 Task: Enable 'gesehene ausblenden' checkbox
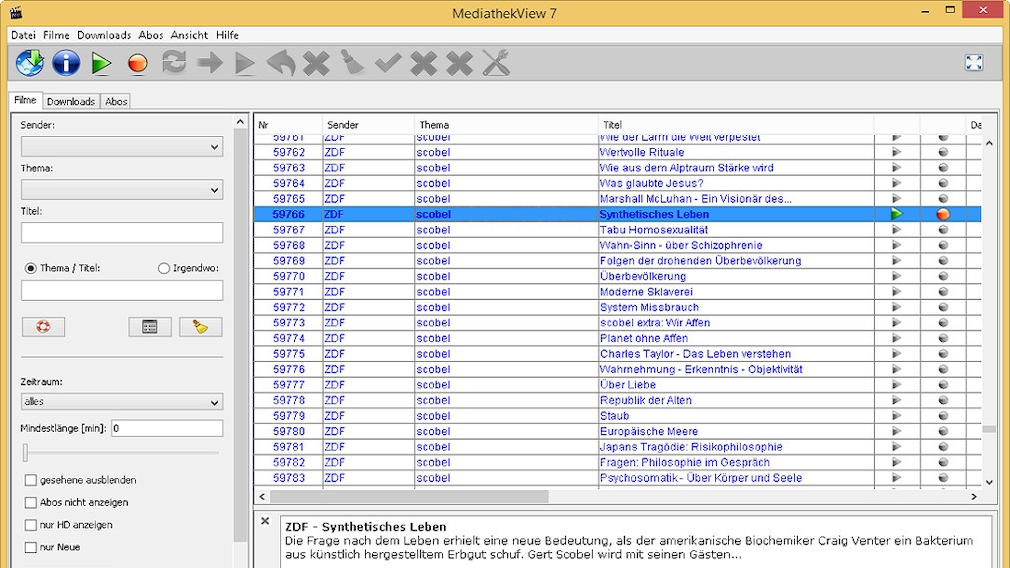31,481
